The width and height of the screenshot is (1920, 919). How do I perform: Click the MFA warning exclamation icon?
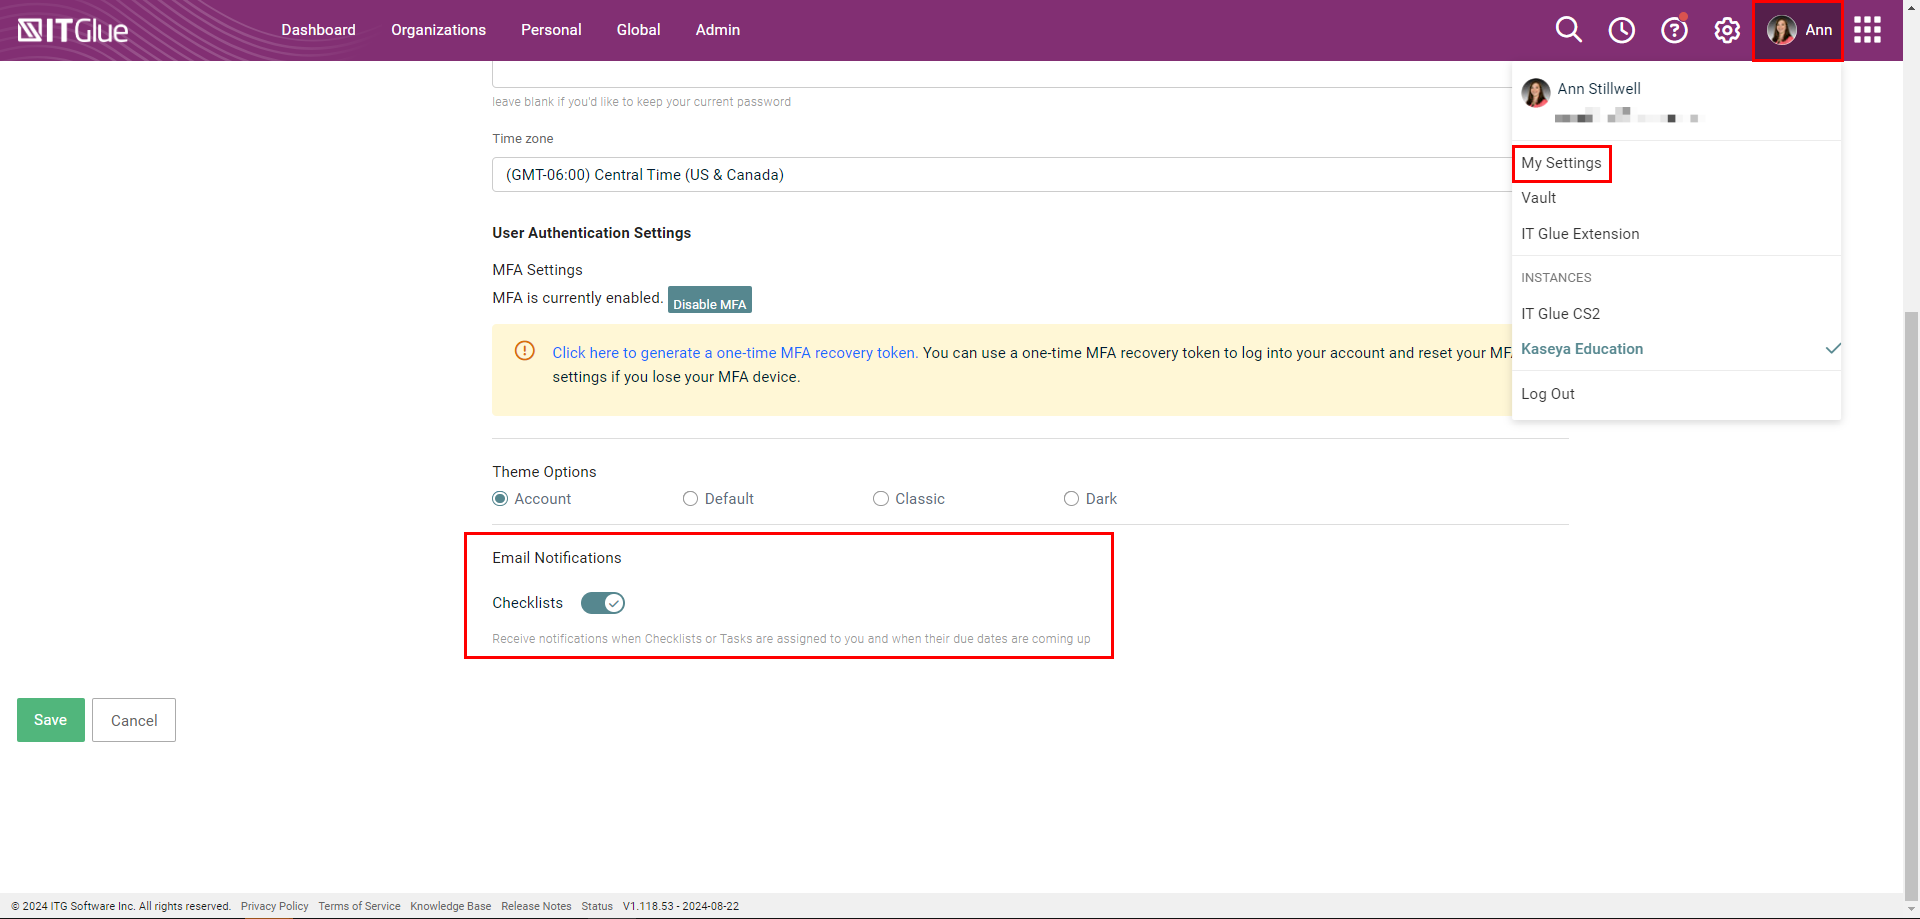pyautogui.click(x=524, y=350)
